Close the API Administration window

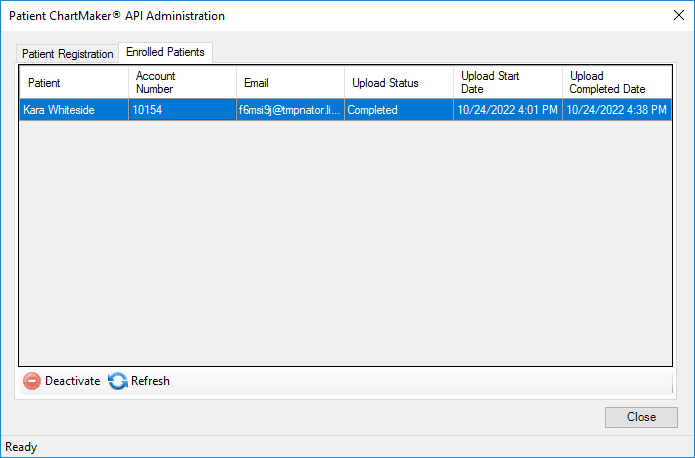[679, 16]
